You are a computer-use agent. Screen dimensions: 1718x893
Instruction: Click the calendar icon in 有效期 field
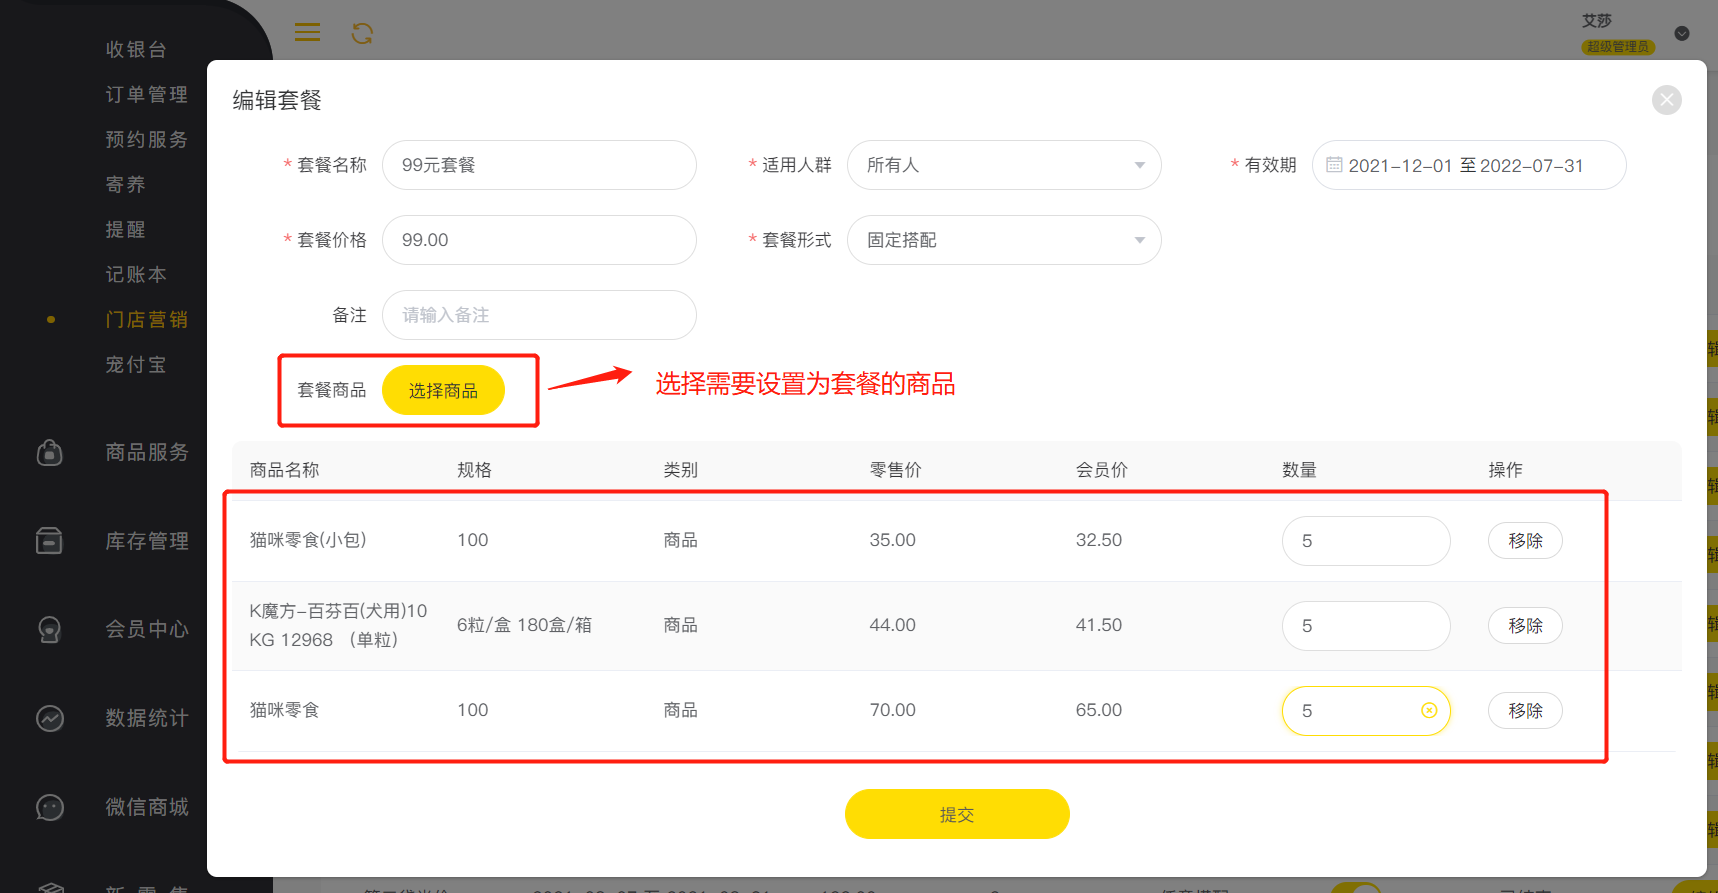[1334, 165]
